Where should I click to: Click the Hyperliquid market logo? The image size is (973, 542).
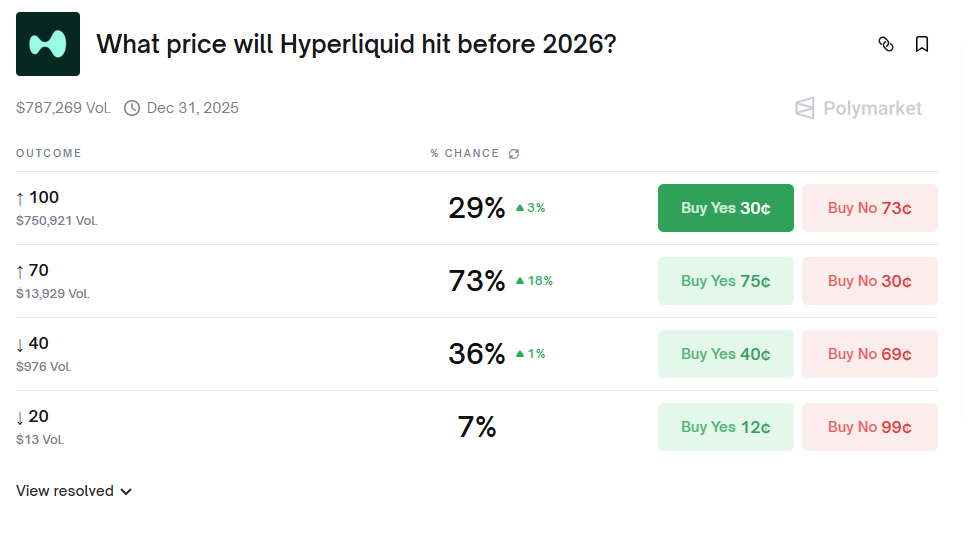48,44
